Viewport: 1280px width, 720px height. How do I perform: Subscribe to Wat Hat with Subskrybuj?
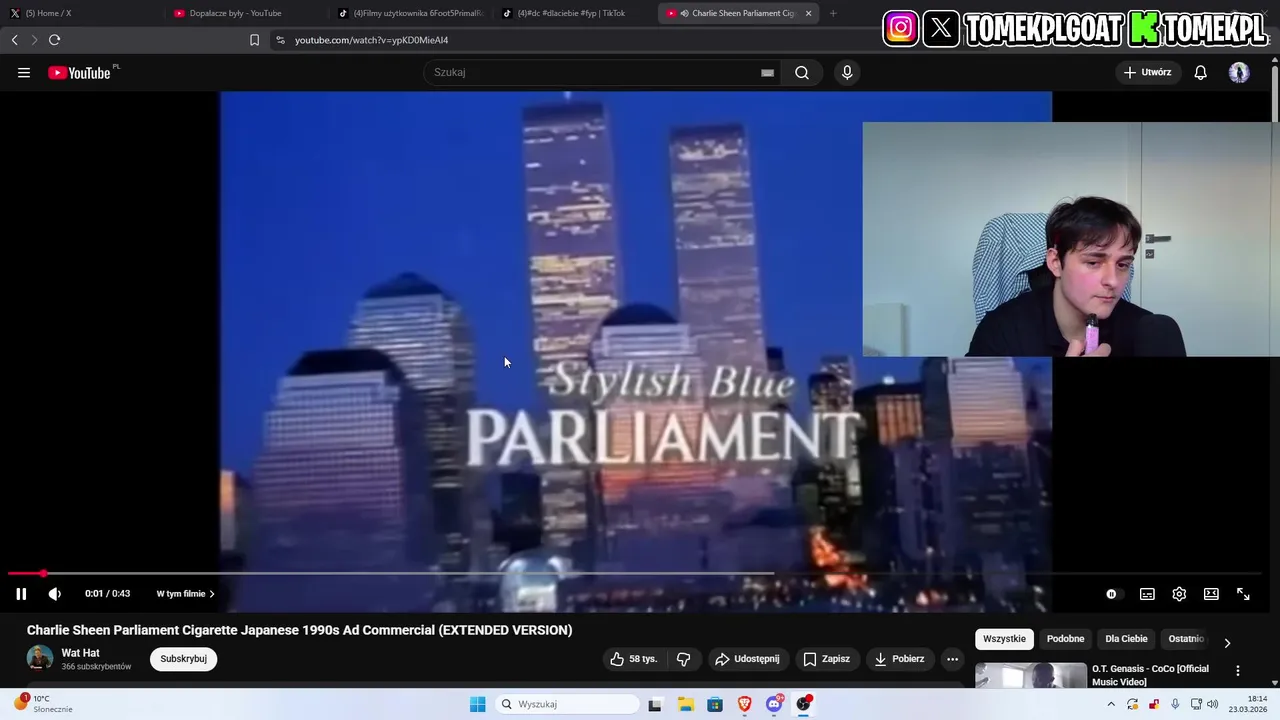pos(183,659)
